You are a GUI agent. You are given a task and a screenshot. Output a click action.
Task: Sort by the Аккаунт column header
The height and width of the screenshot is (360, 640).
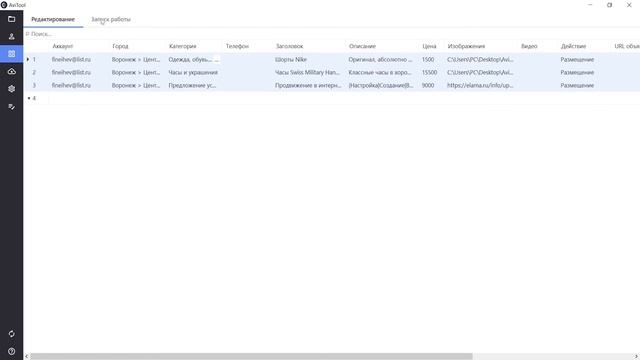coord(62,46)
